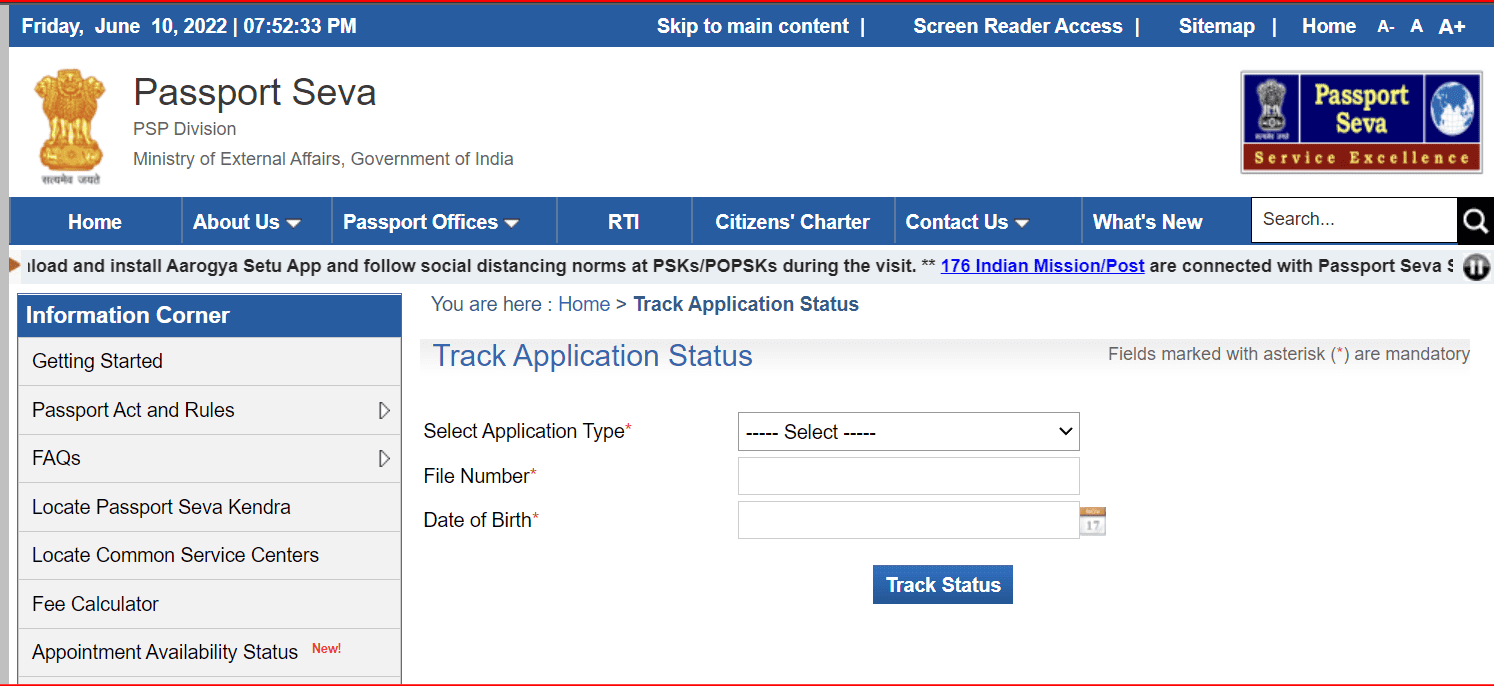Image resolution: width=1494 pixels, height=686 pixels.
Task: Open the Citizens' Charter menu
Action: tap(792, 221)
